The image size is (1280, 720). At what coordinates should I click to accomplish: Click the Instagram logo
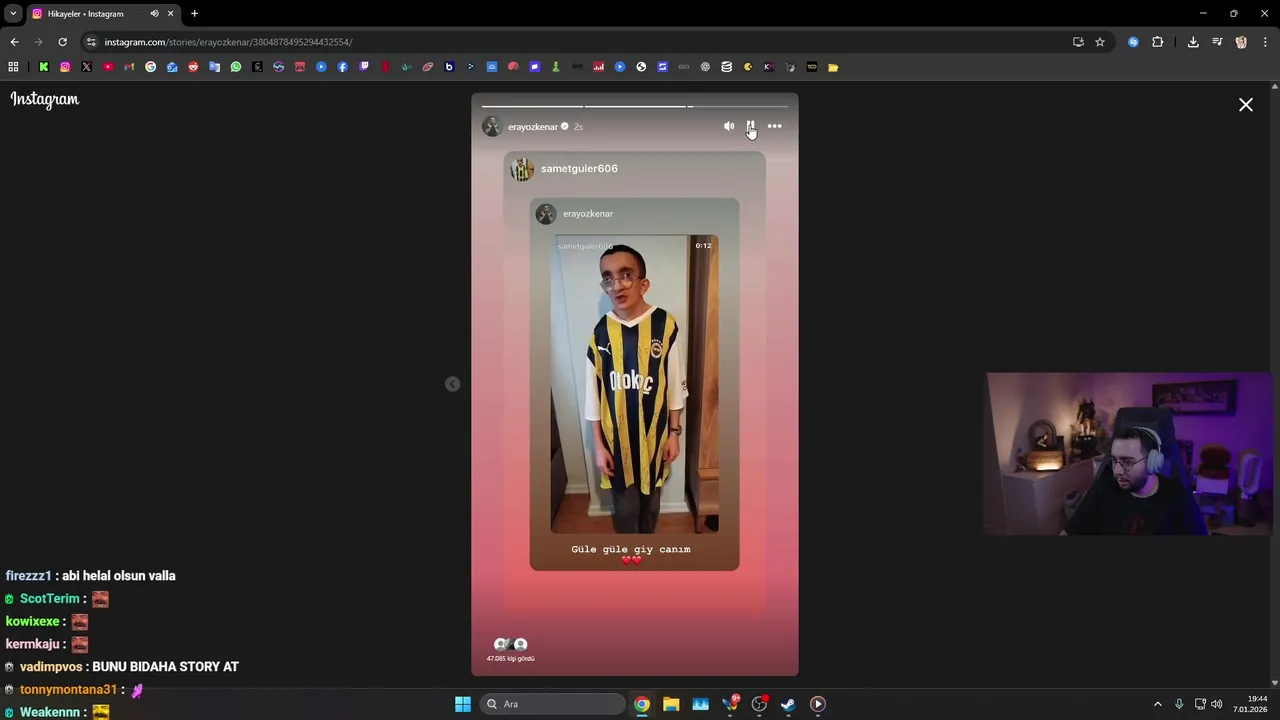(45, 99)
